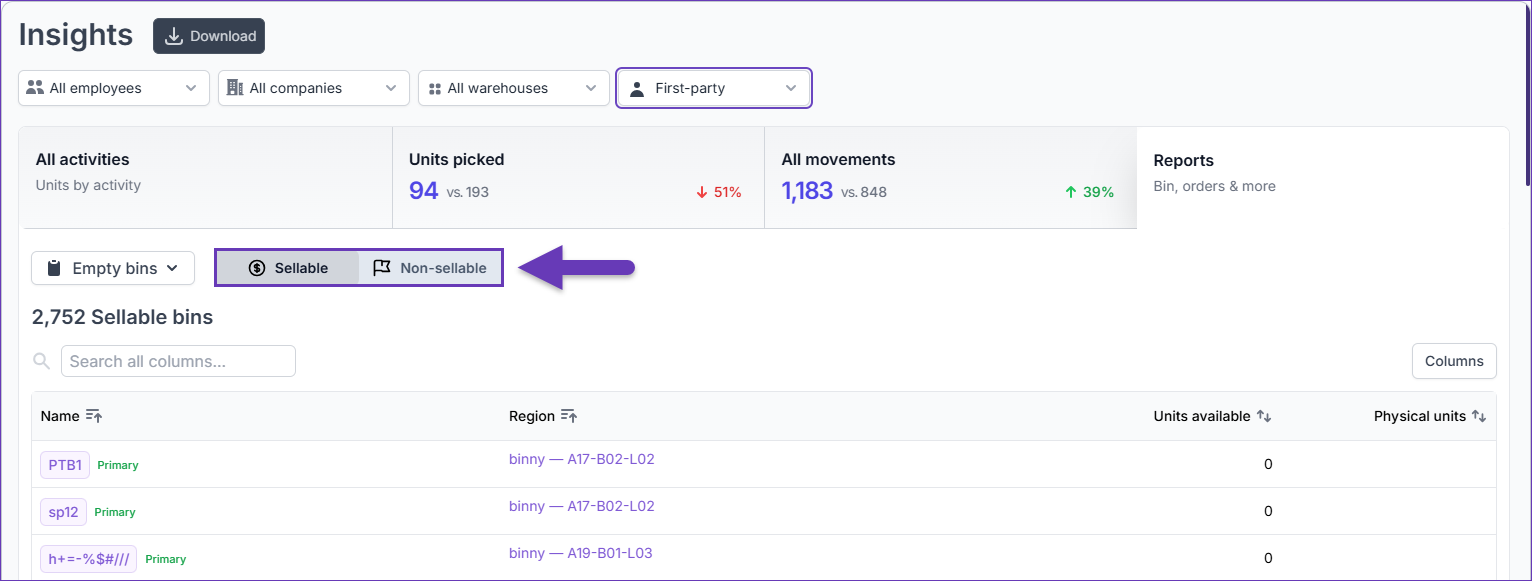Switch to the All activities tab
Viewport: 1532px width, 581px height.
click(x=206, y=177)
